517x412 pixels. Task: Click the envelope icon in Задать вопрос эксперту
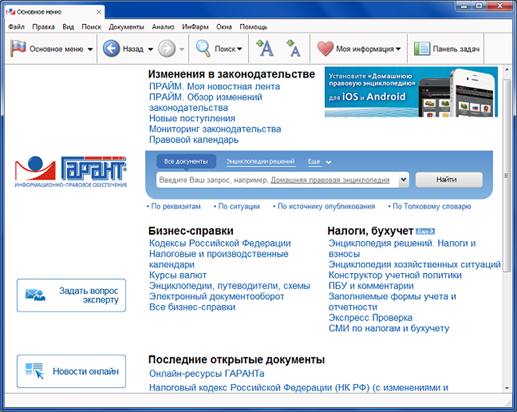pyautogui.click(x=35, y=295)
